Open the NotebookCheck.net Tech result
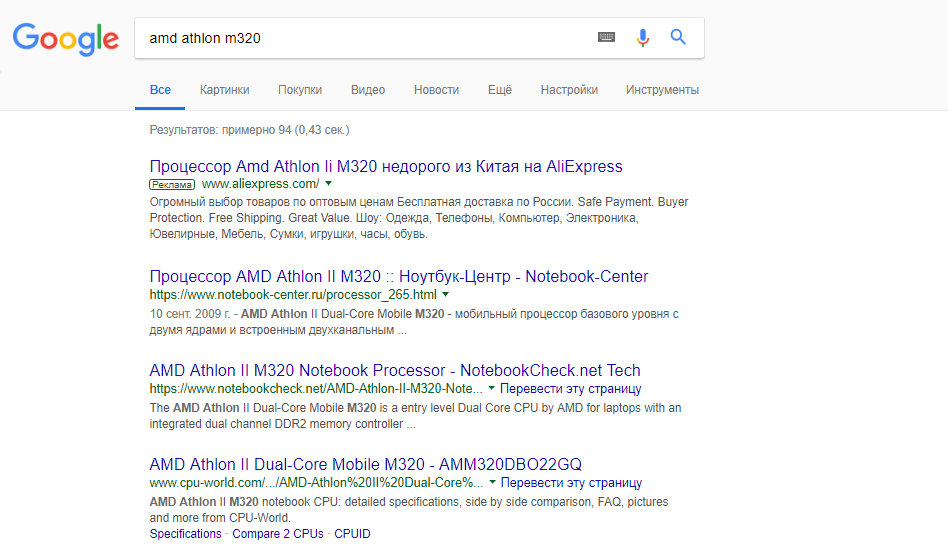 [395, 370]
